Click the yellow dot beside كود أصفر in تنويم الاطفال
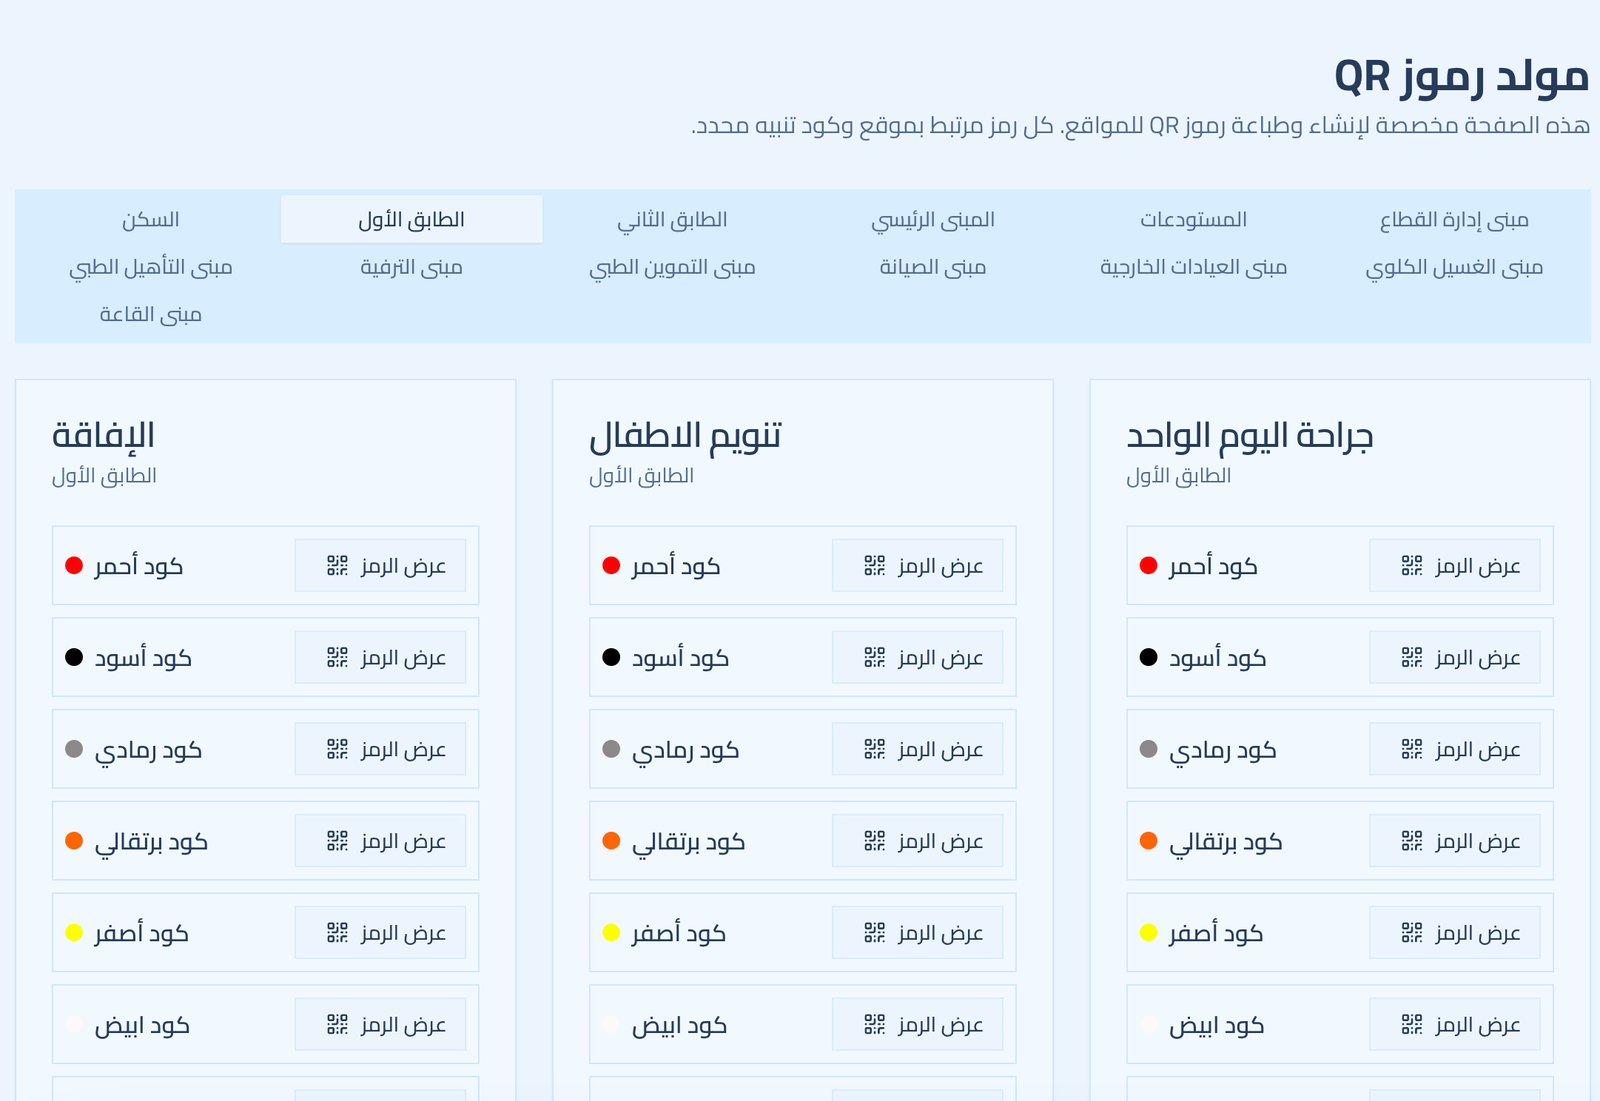 [610, 931]
